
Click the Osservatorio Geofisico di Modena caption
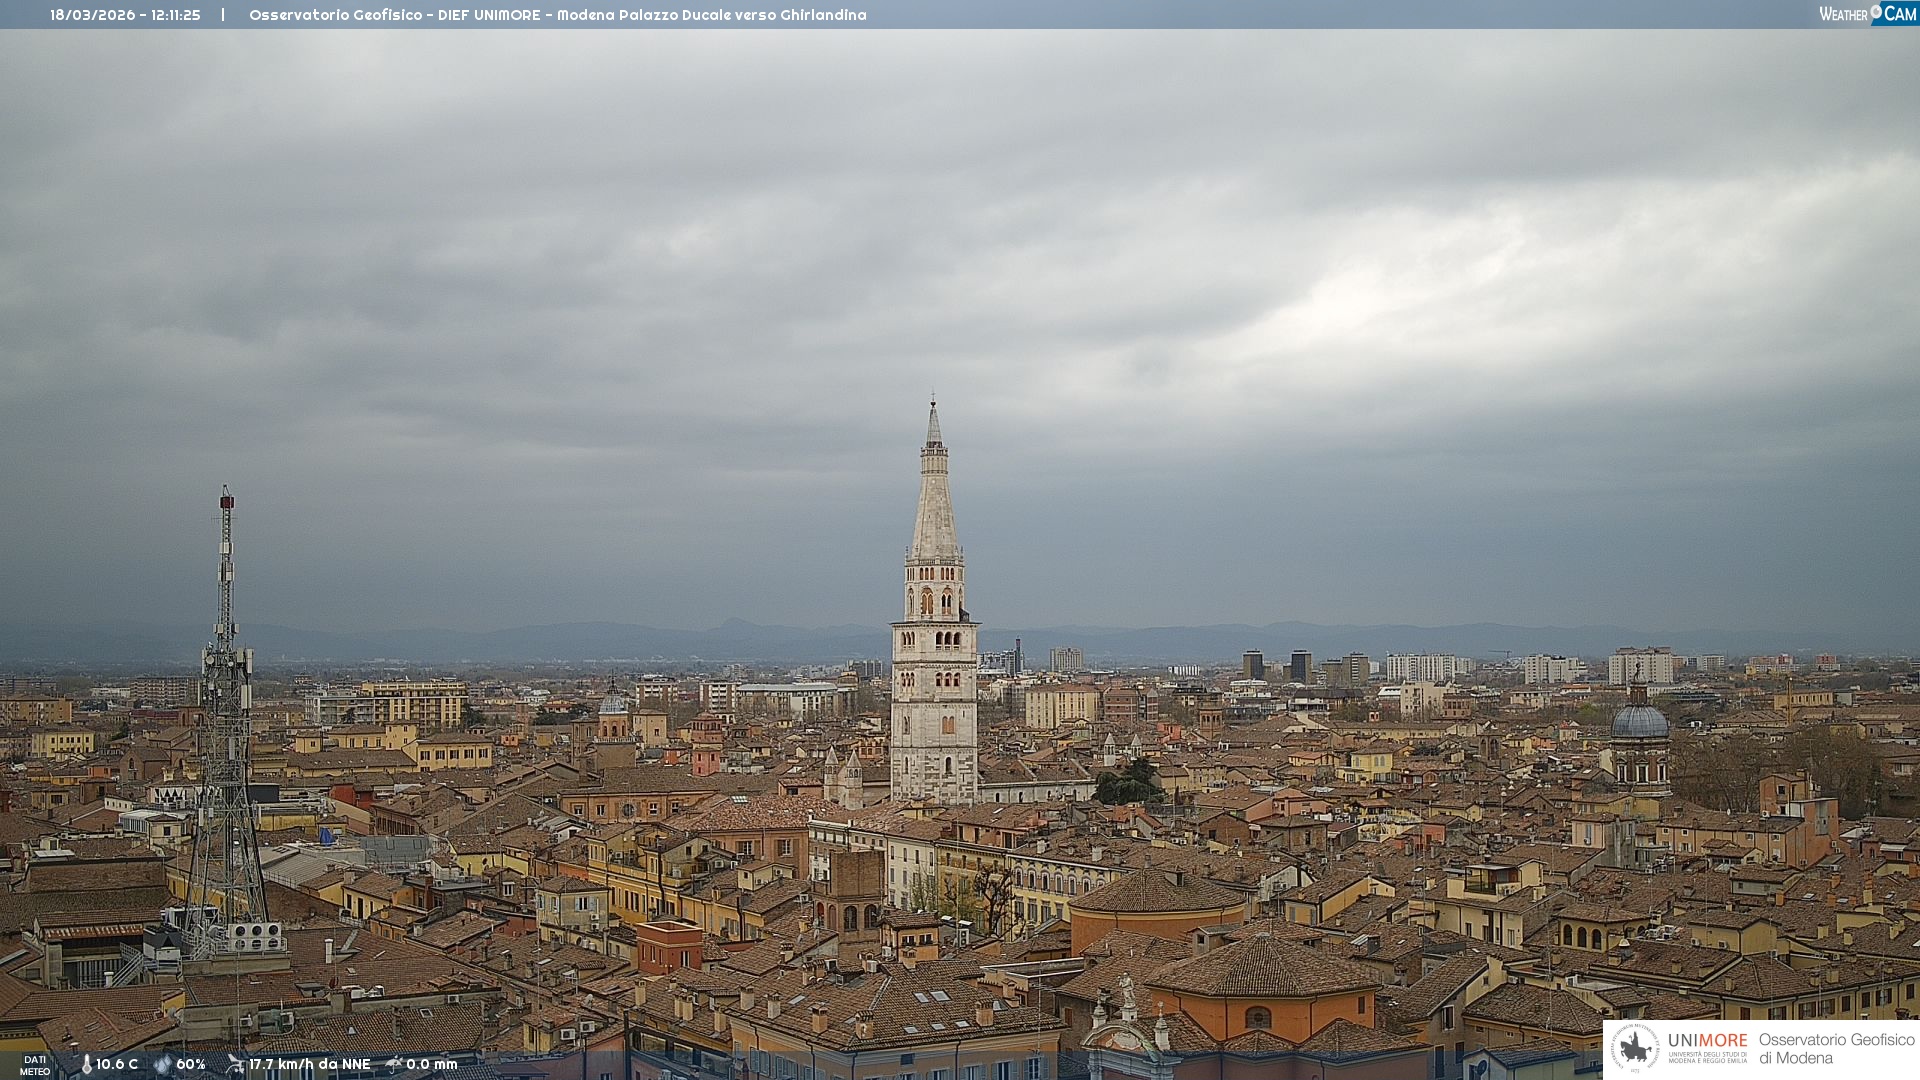[x=1836, y=1049]
